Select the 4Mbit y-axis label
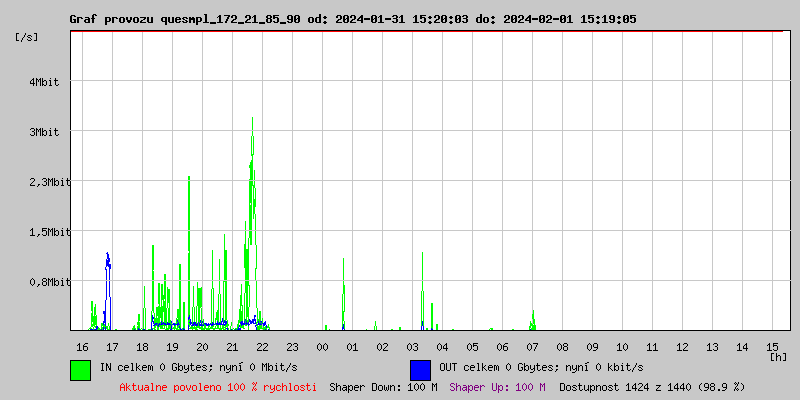 click(43, 82)
